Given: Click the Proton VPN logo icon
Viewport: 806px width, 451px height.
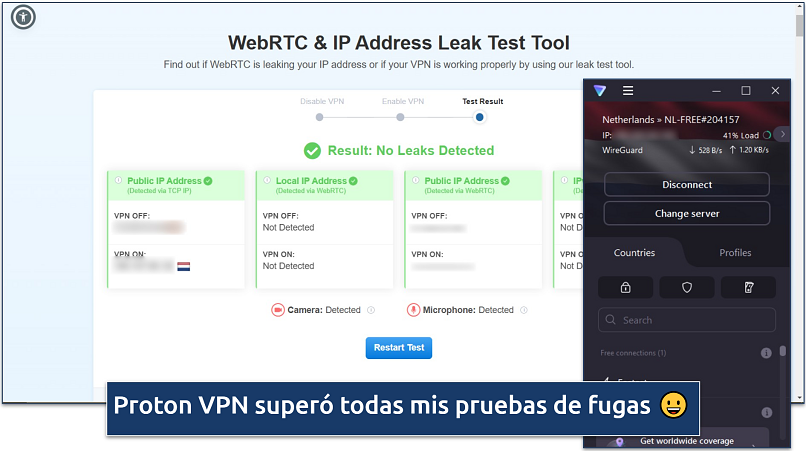Looking at the screenshot, I should [600, 91].
